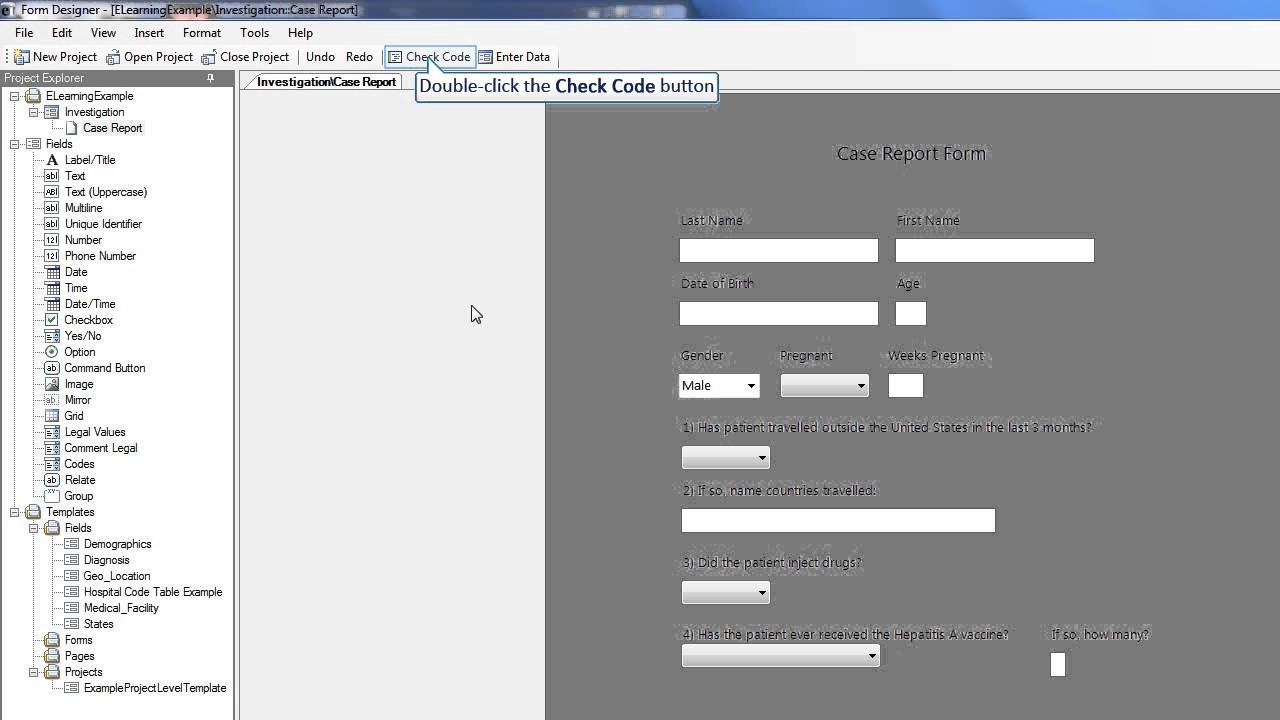Click the Check Code button
Screen dimensions: 1280x720
tap(429, 57)
